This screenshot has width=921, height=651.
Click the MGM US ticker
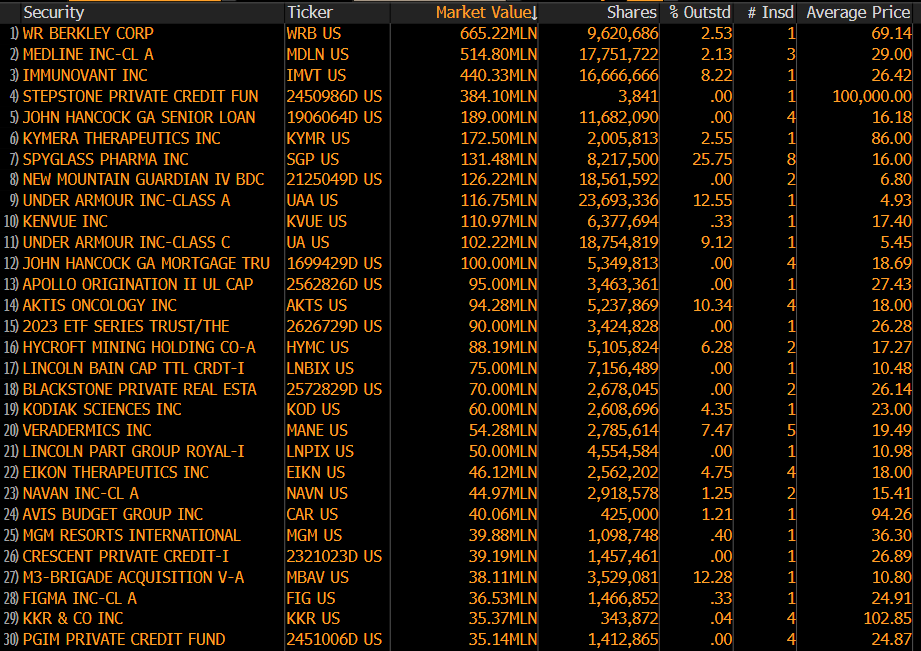tap(314, 536)
